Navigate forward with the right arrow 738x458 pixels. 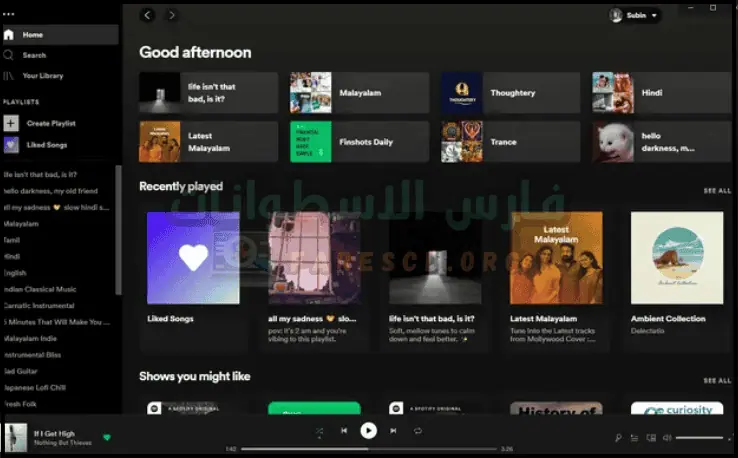[x=172, y=15]
